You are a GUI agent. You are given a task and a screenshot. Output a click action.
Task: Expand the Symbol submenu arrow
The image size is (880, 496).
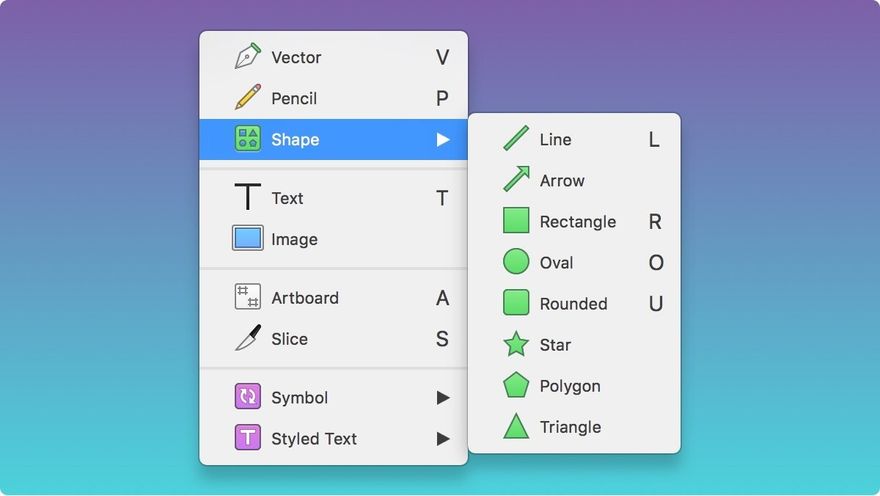coord(443,397)
